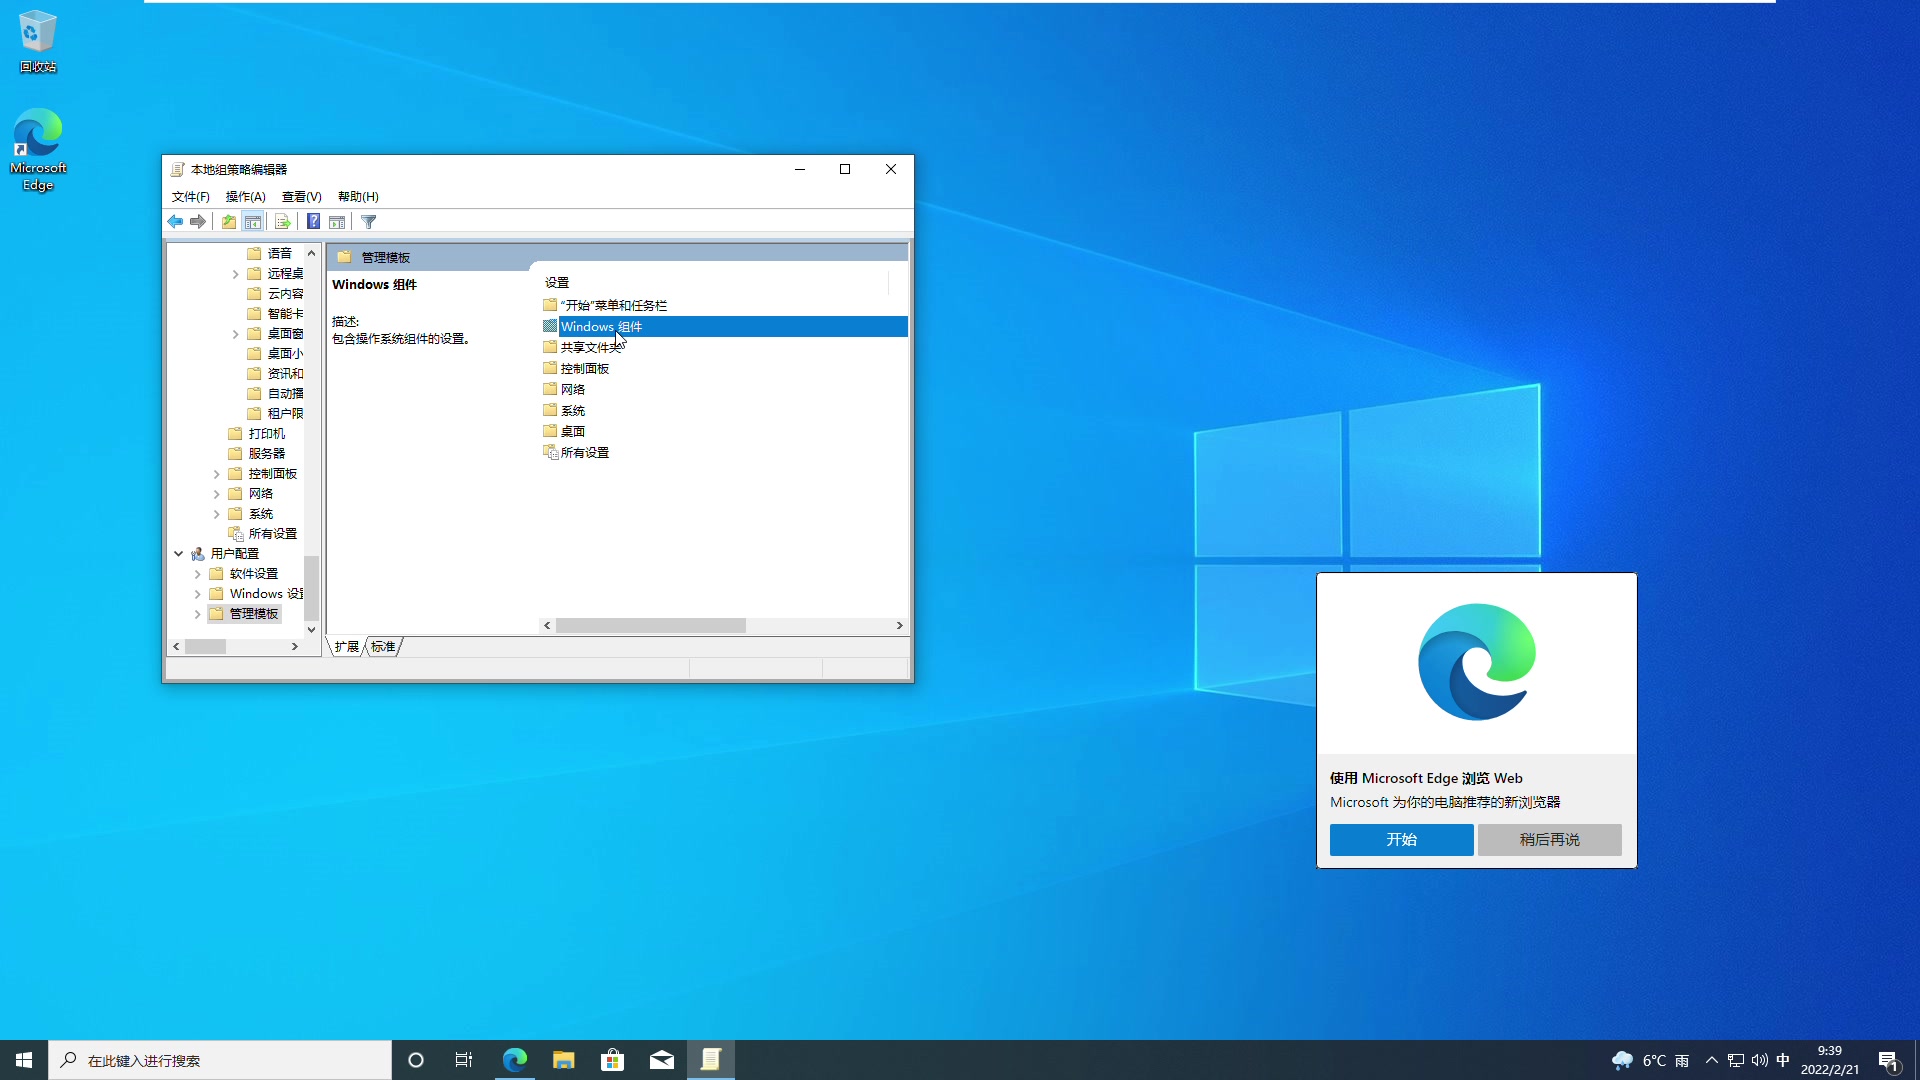
Task: Click the Filter funnel toolbar icon
Action: [x=369, y=222]
